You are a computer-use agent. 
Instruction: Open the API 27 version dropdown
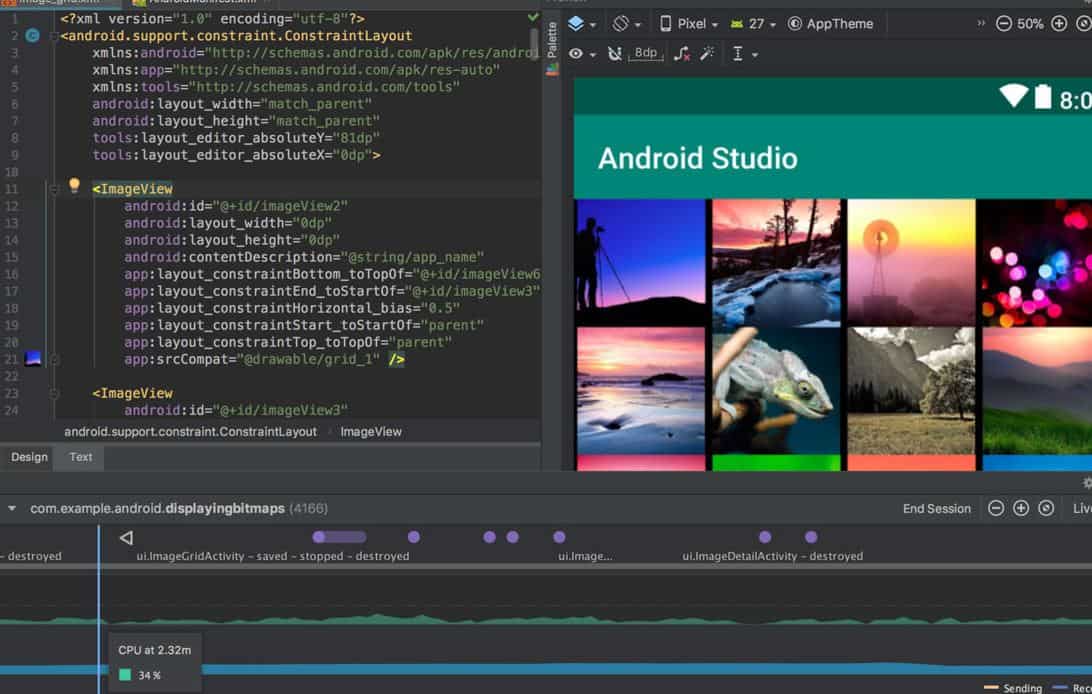[752, 24]
